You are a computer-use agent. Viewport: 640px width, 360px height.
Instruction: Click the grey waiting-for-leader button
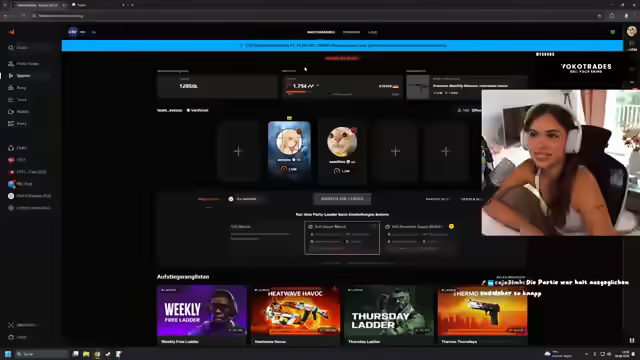tap(342, 199)
